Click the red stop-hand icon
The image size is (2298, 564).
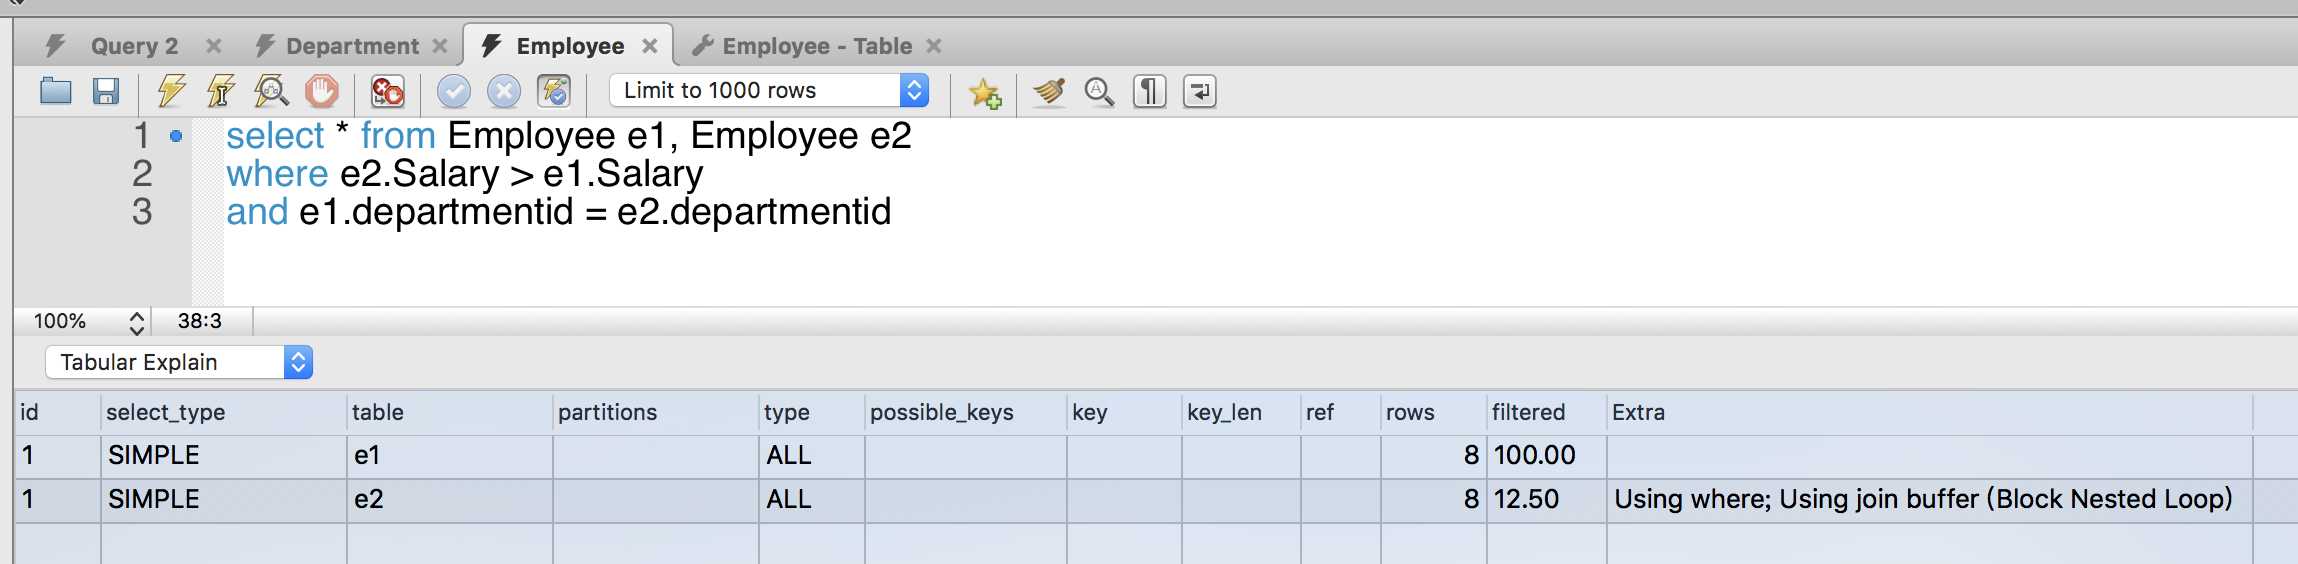[x=321, y=92]
